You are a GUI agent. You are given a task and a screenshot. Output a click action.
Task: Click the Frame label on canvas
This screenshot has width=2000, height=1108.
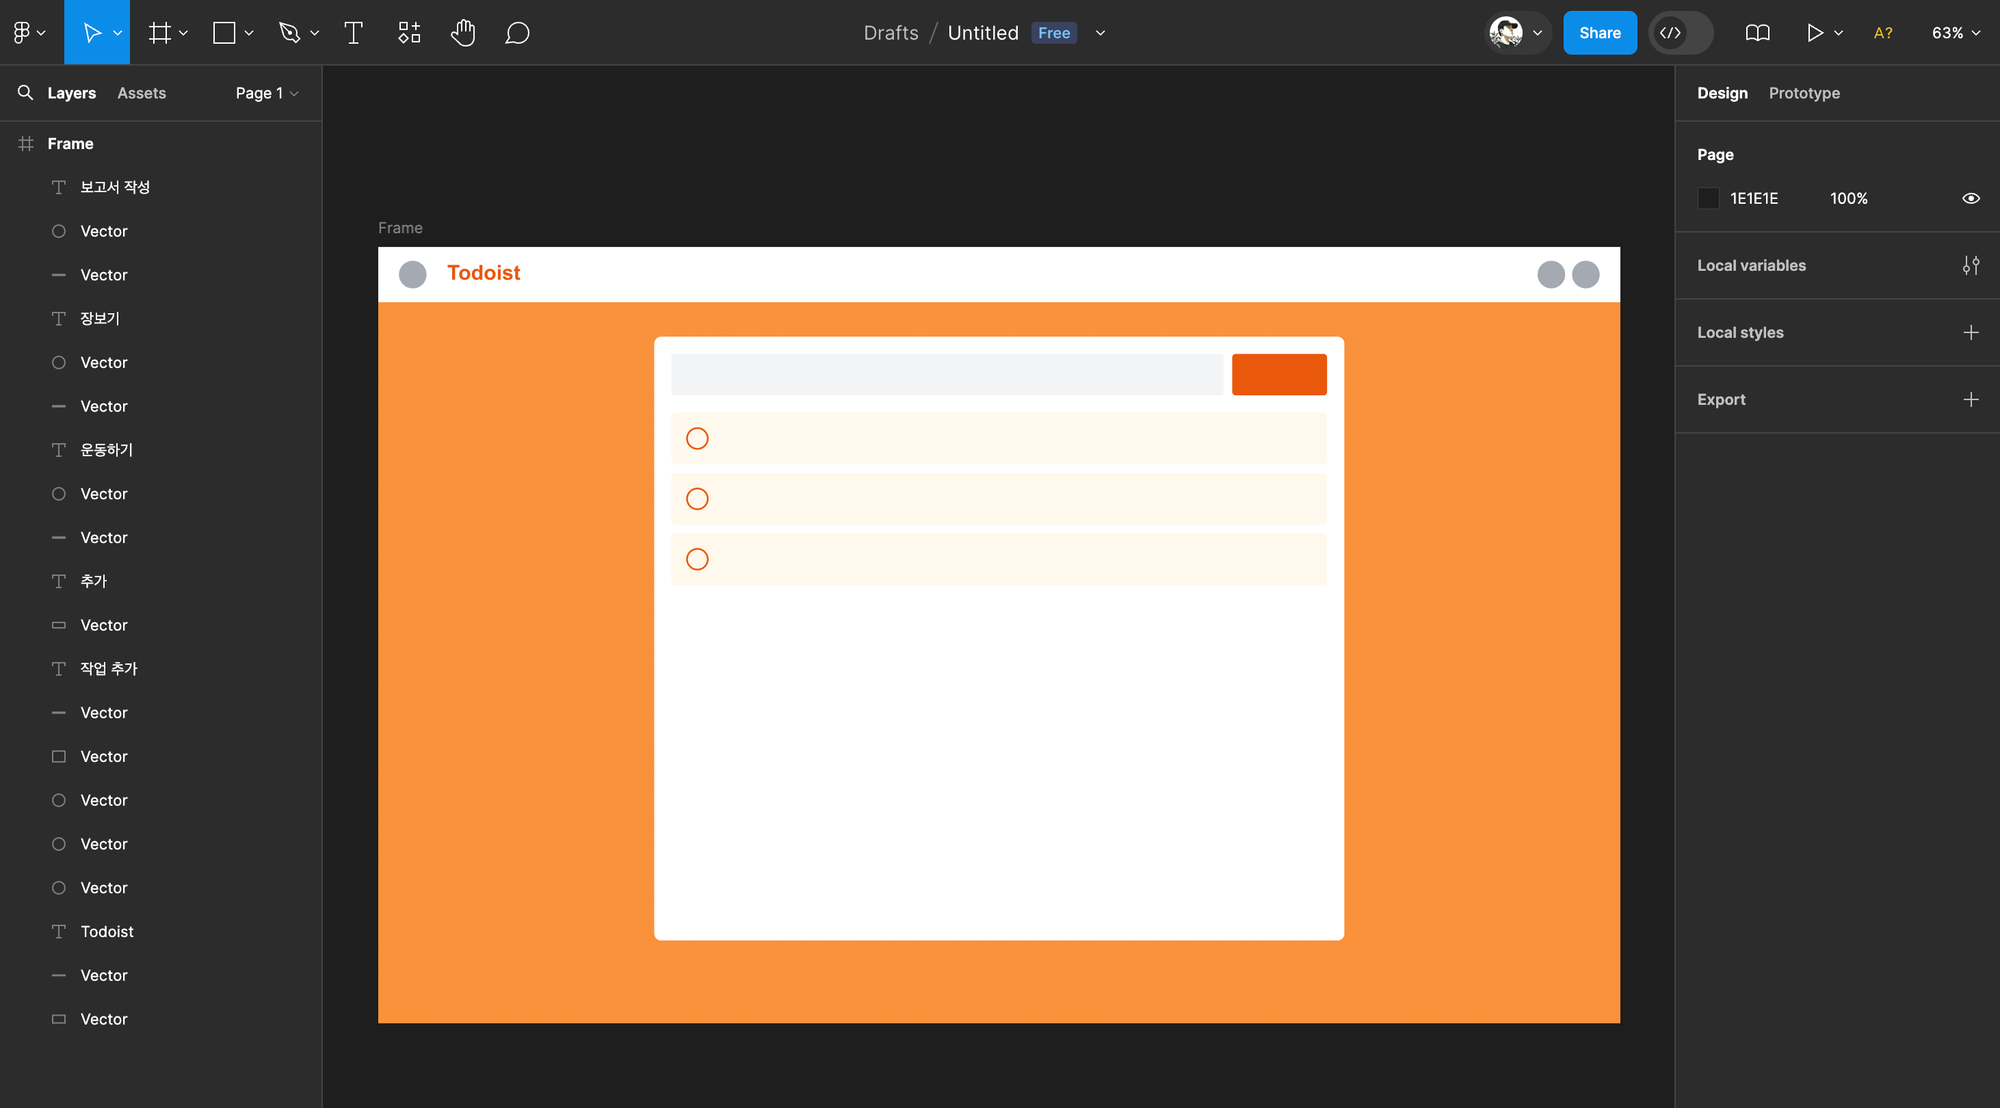click(400, 228)
